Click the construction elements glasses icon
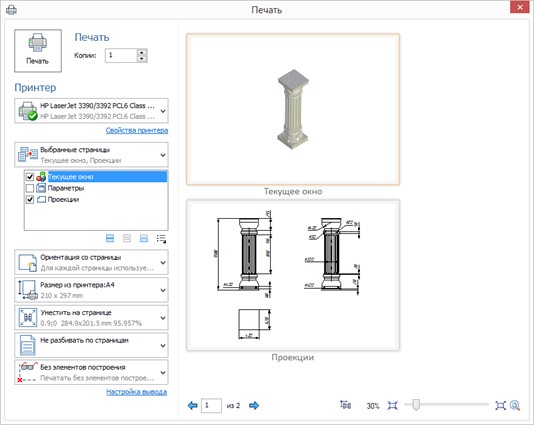The image size is (534, 425). [27, 372]
